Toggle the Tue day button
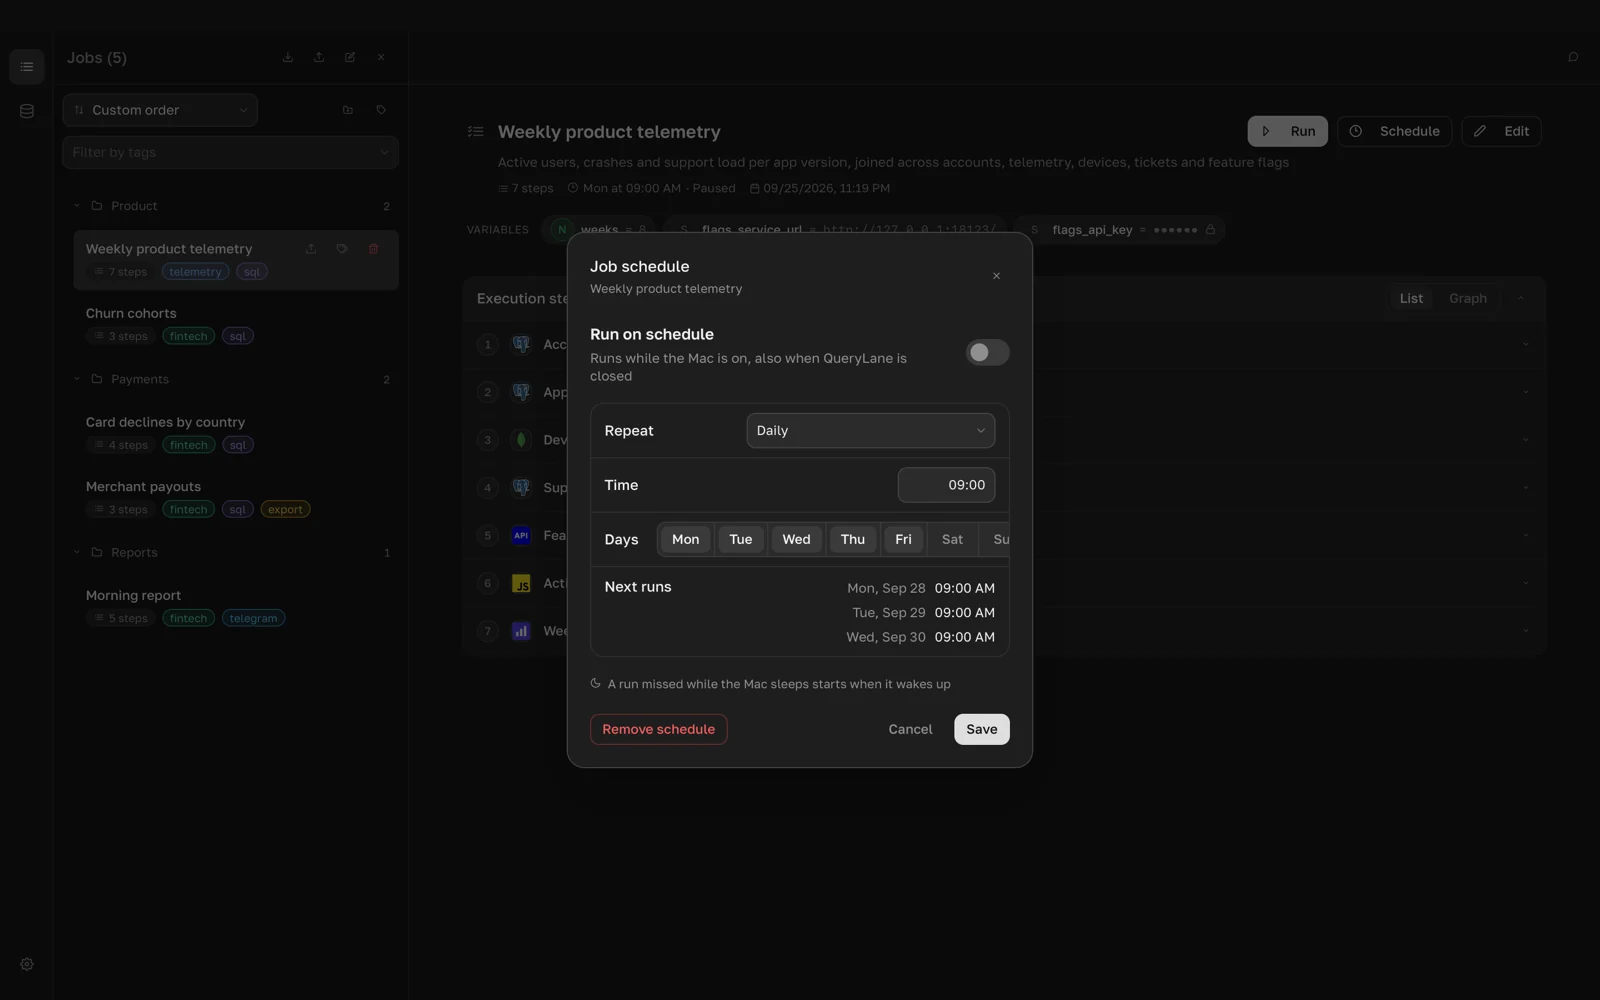The height and width of the screenshot is (1000, 1600). coord(741,539)
